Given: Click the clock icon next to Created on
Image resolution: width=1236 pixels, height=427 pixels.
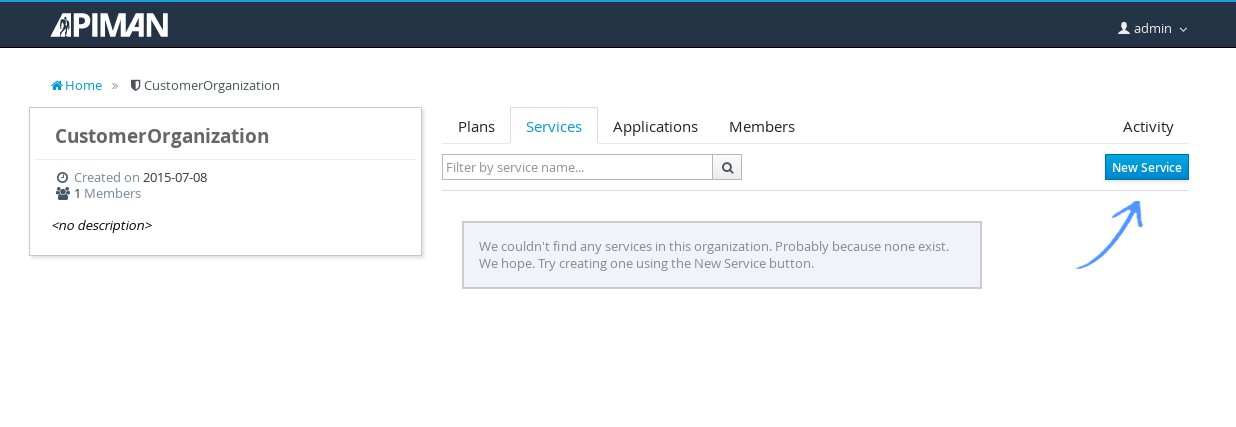Looking at the screenshot, I should 62,178.
